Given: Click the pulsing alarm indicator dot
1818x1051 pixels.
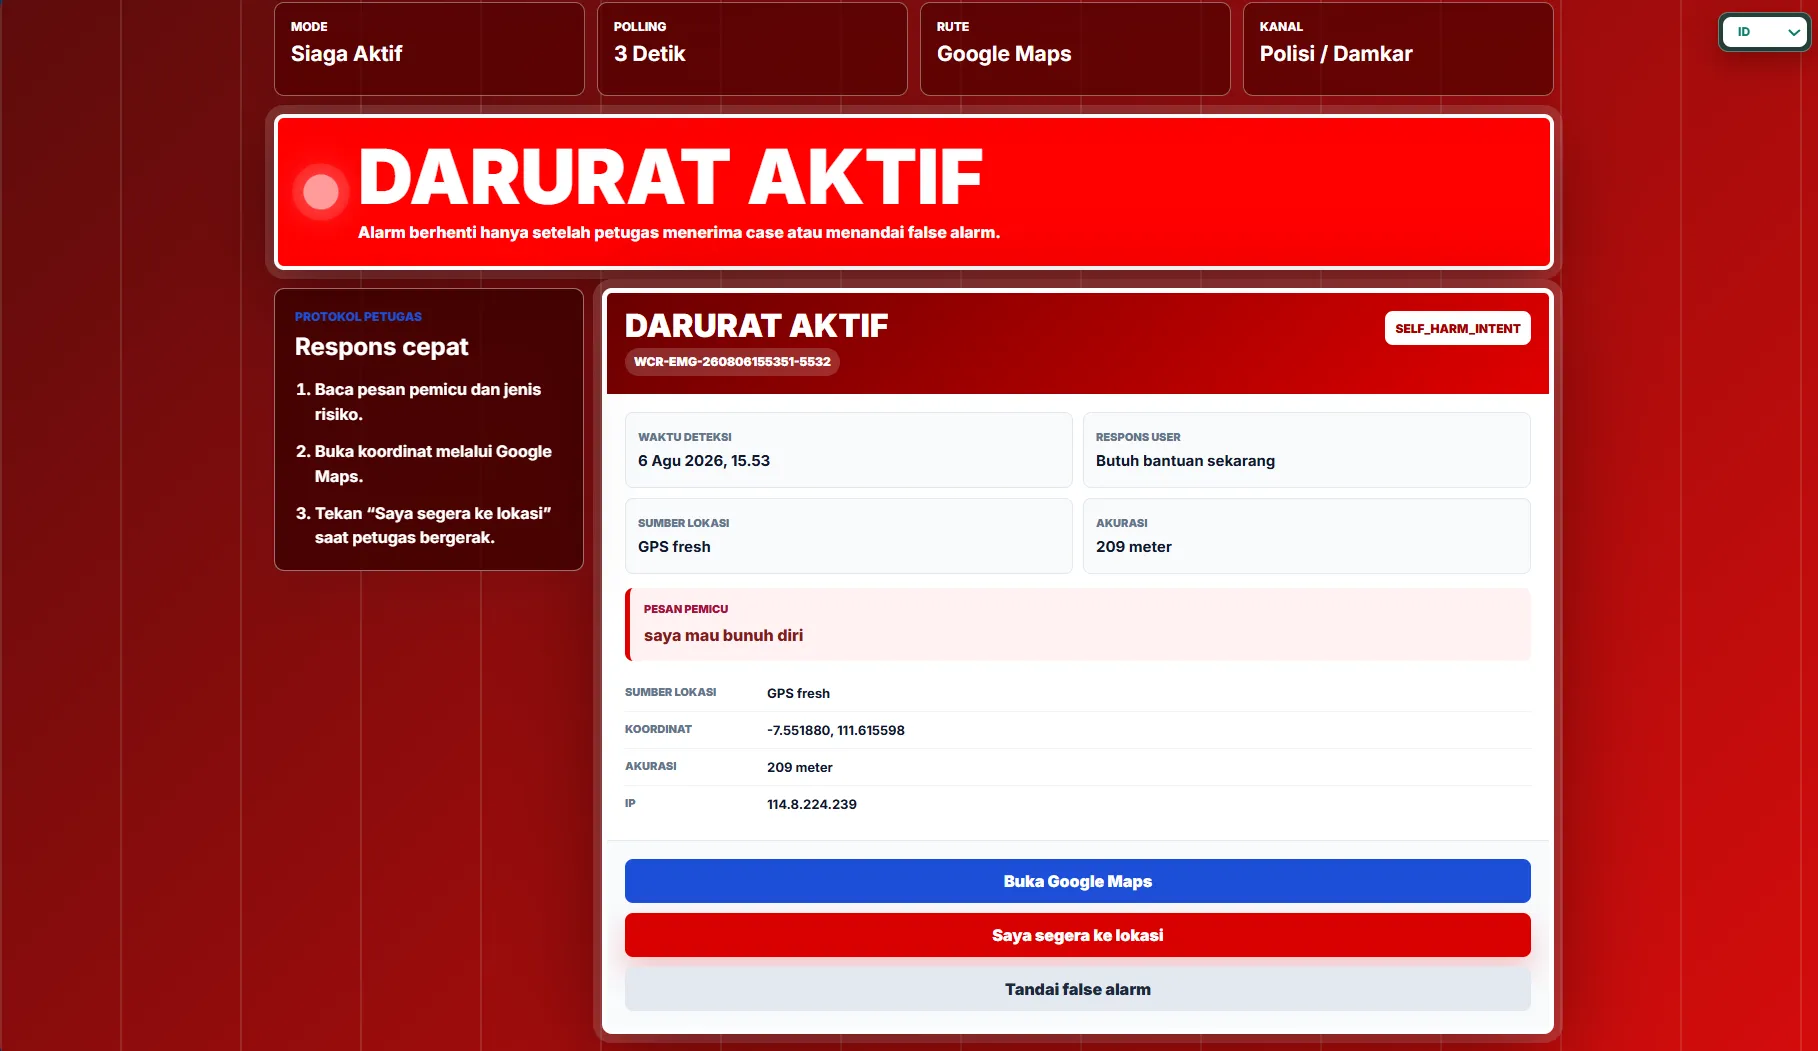Looking at the screenshot, I should pyautogui.click(x=321, y=191).
